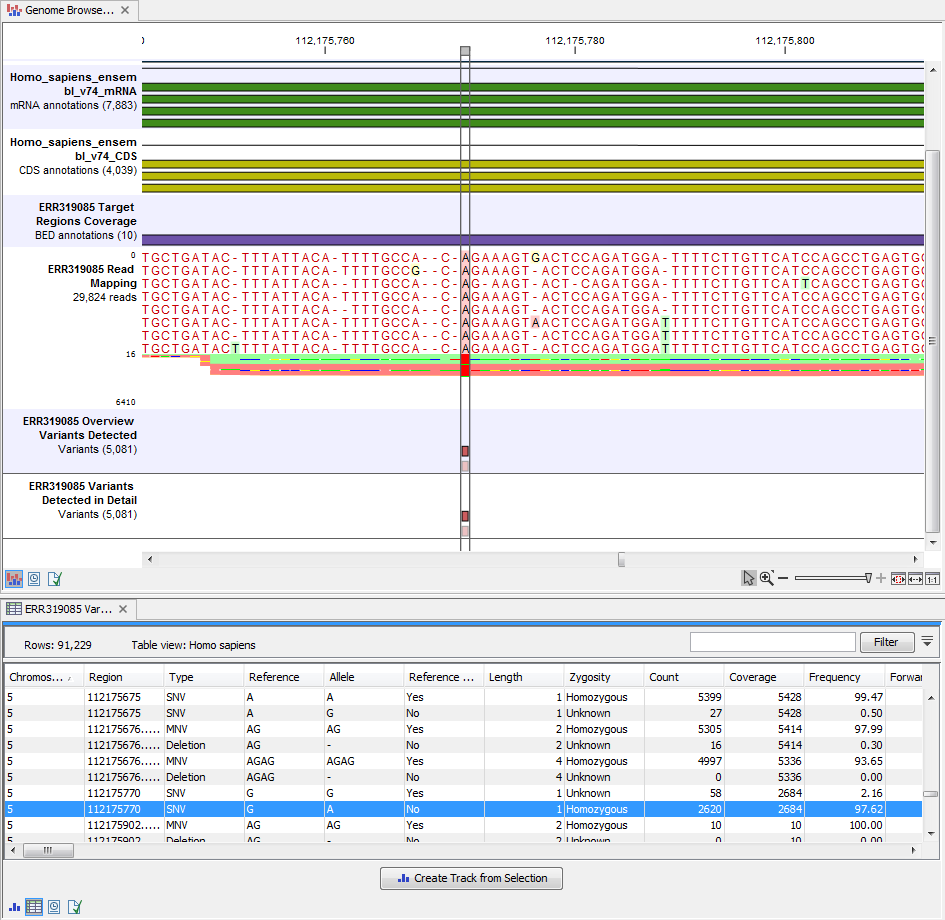Click the fit-to-width zoom icon
Viewport: 945px width, 920px height.
916,578
